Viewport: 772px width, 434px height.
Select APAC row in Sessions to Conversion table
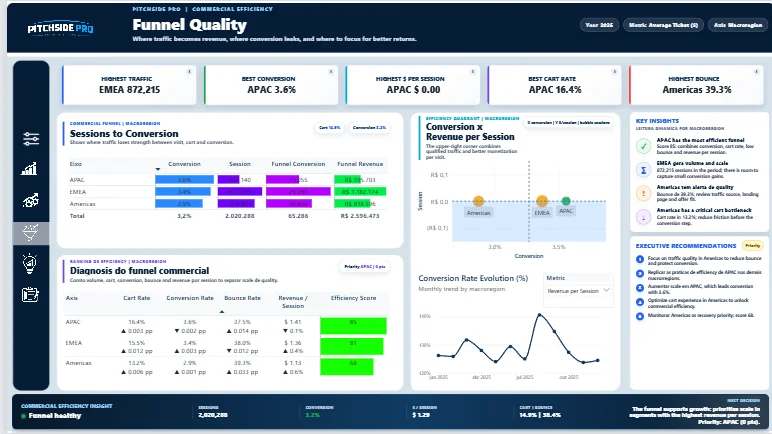pos(228,180)
